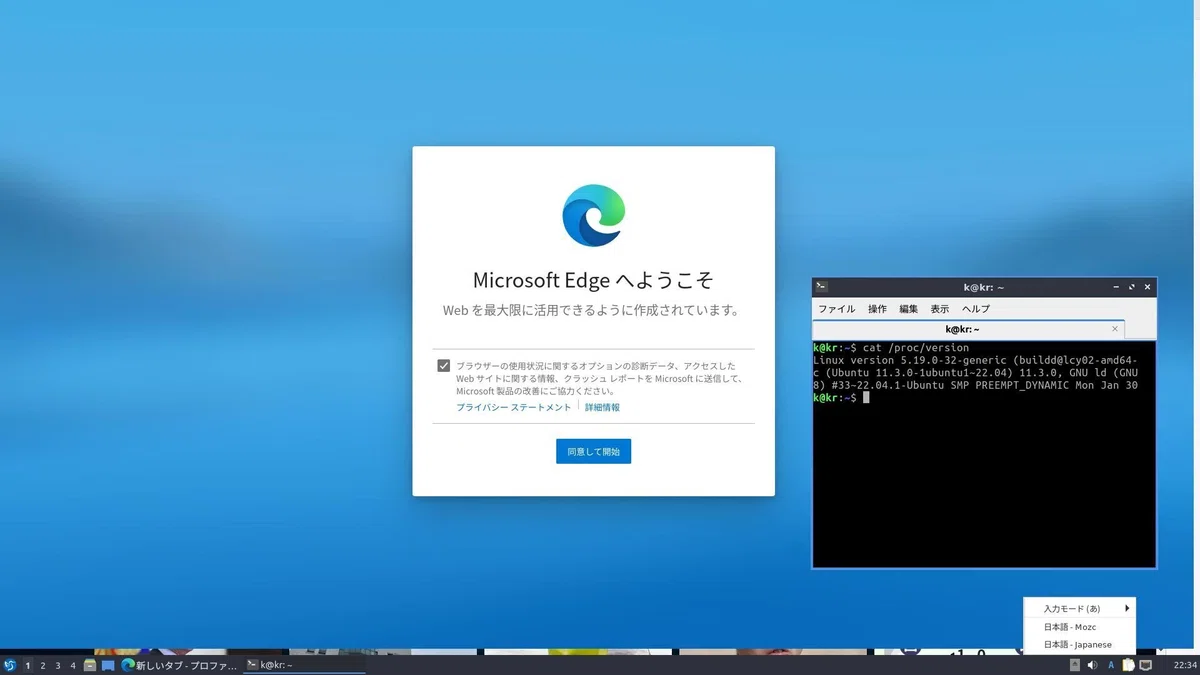Select 日本語 - Japanese keyboard layout
This screenshot has height=675, width=1200.
click(1080, 645)
